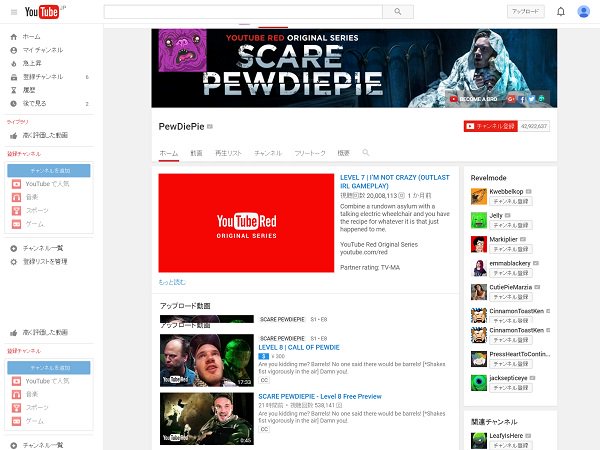Click BECOME A BRO link on banner
This screenshot has width=600, height=450.
point(474,99)
